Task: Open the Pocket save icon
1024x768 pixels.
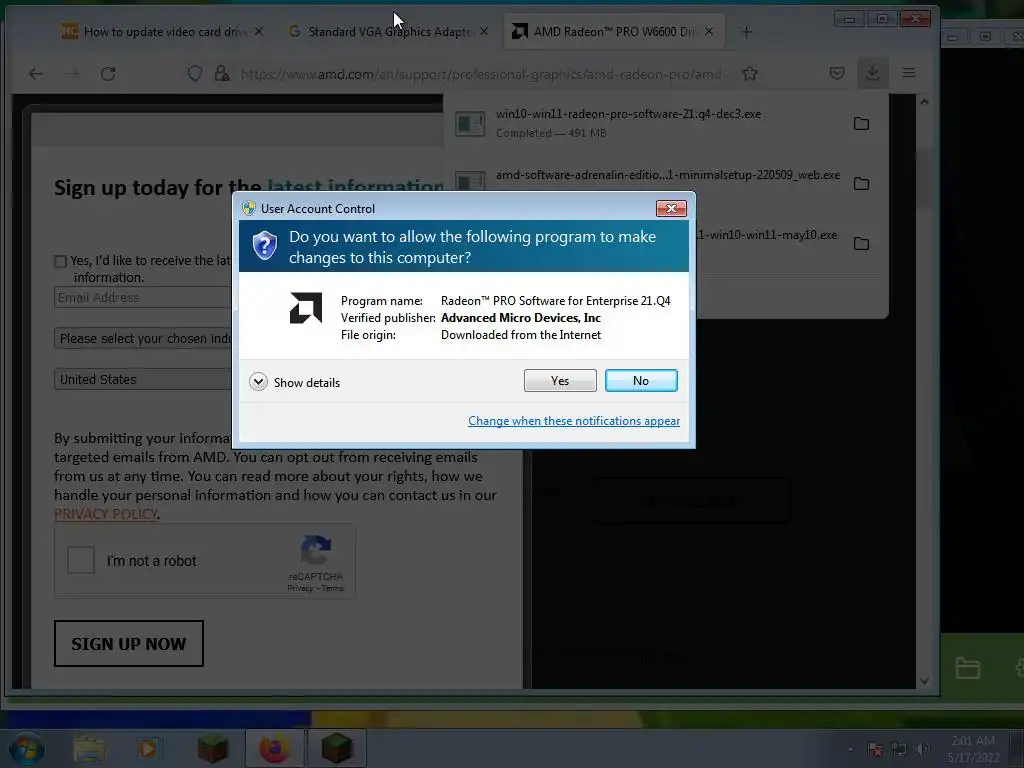Action: 837,73
